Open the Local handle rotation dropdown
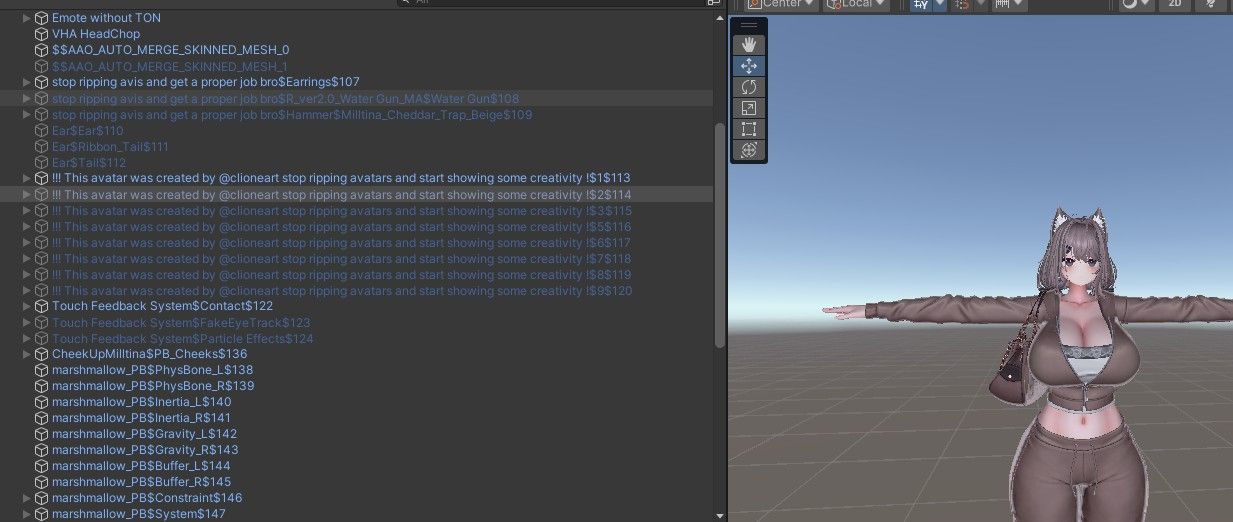 856,4
